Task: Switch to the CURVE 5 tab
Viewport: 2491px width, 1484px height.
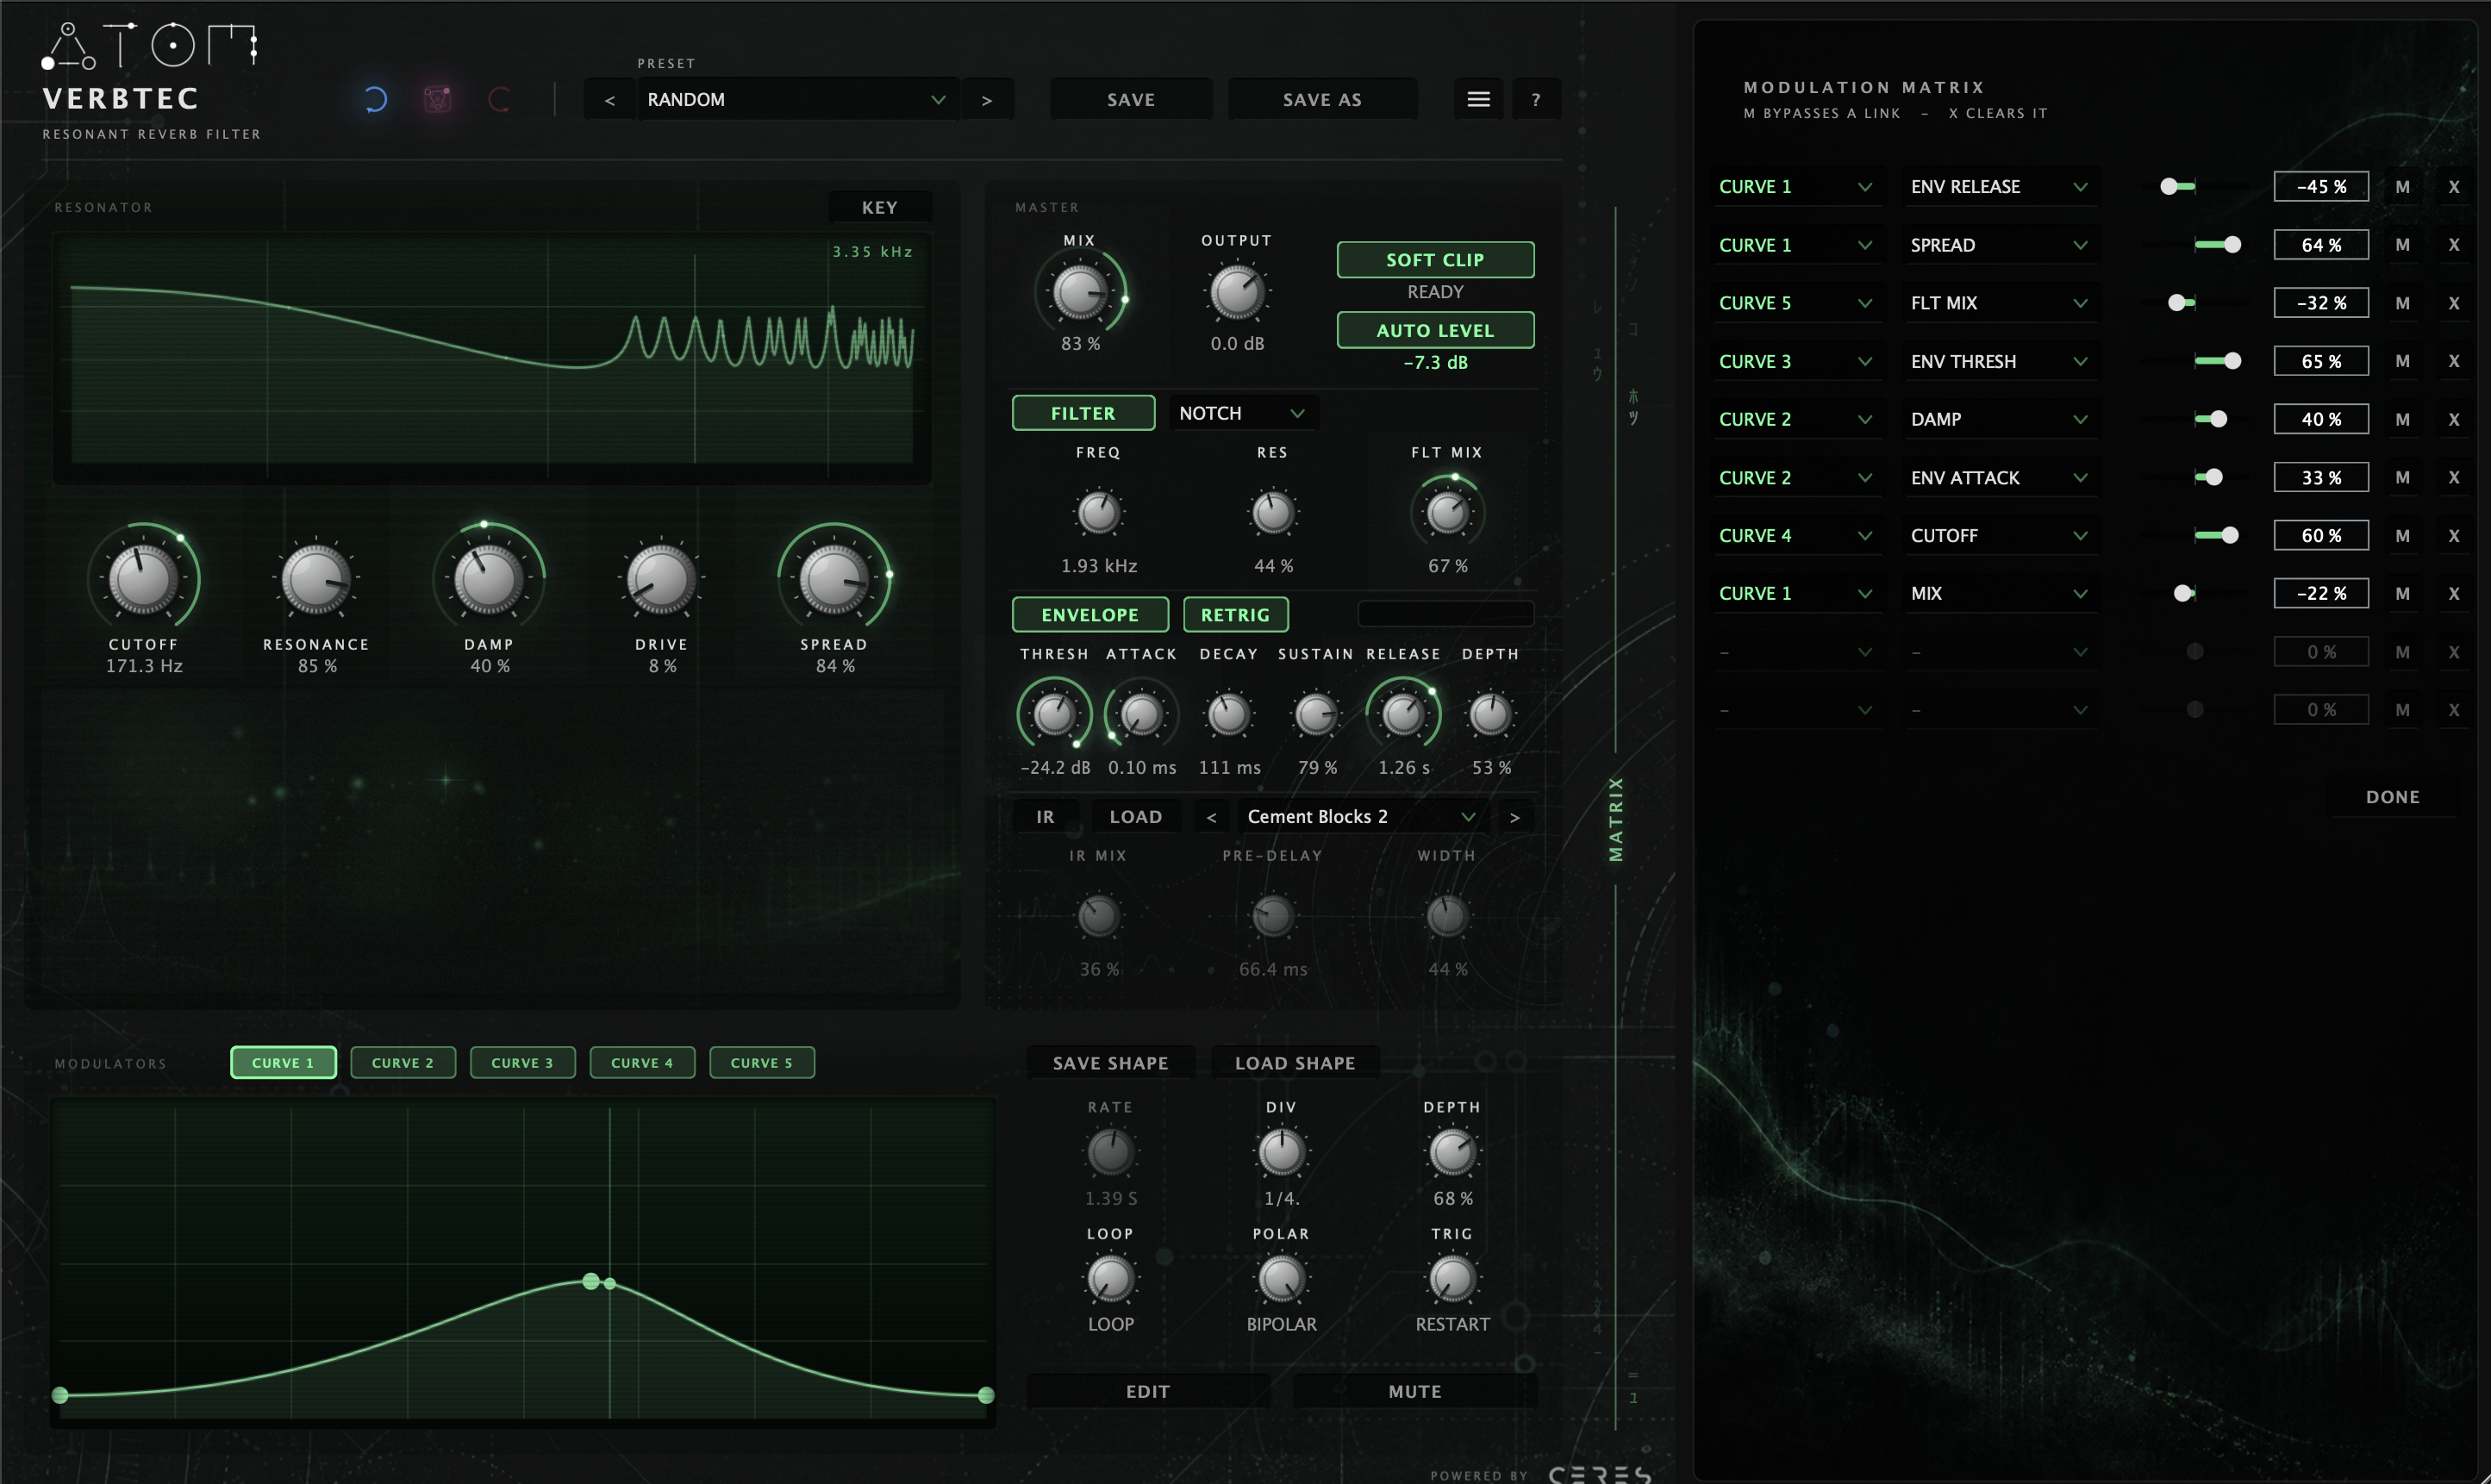Action: coord(762,1062)
